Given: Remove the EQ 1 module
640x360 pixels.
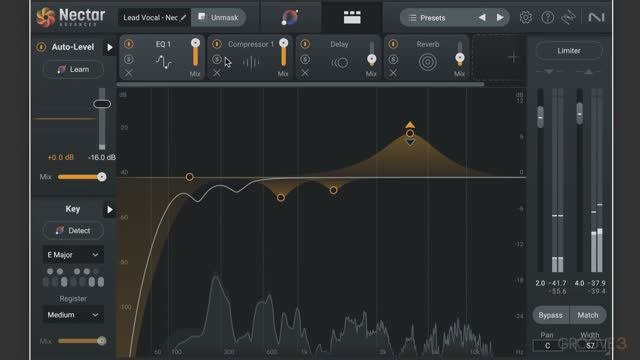Looking at the screenshot, I should [x=129, y=73].
